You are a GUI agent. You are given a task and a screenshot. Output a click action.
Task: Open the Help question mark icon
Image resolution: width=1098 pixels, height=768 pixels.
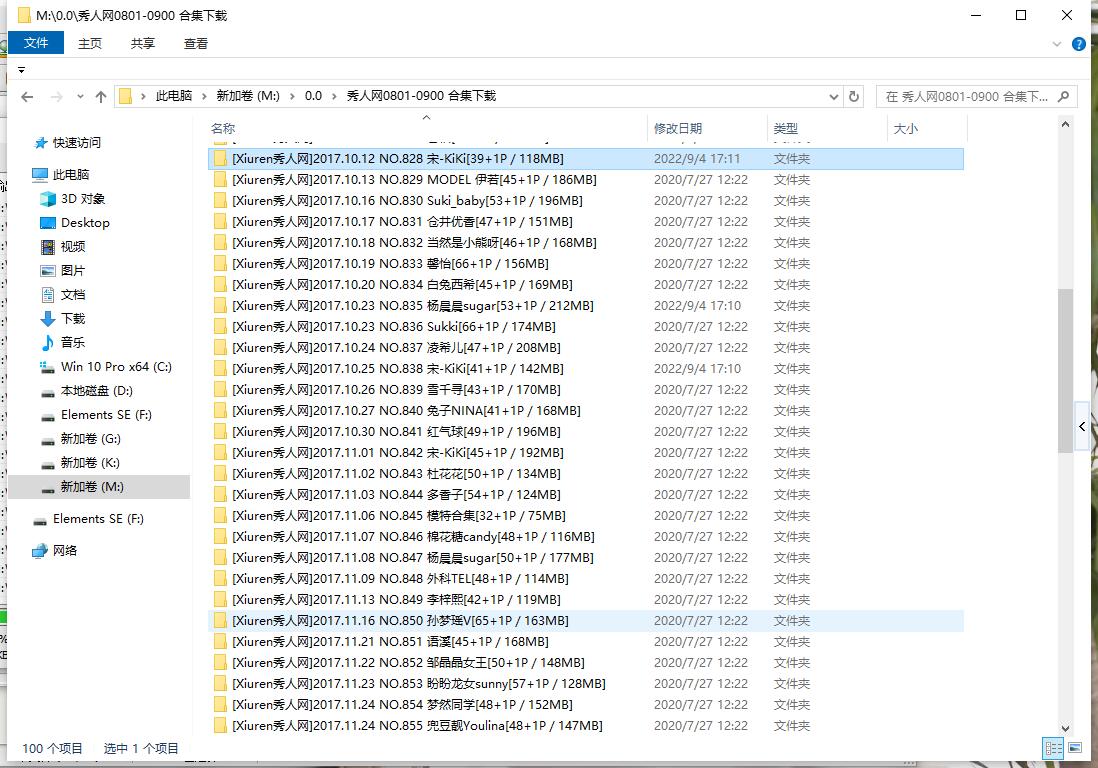pos(1079,44)
